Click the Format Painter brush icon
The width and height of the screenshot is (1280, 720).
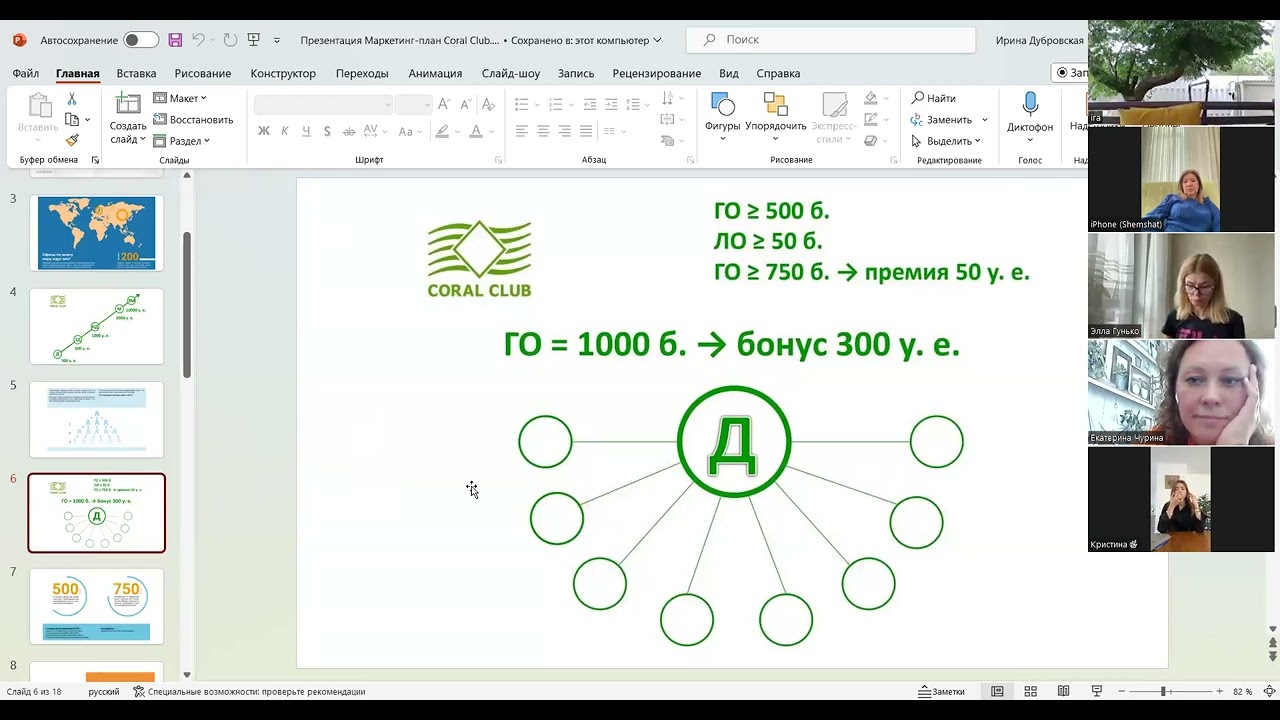[x=72, y=141]
